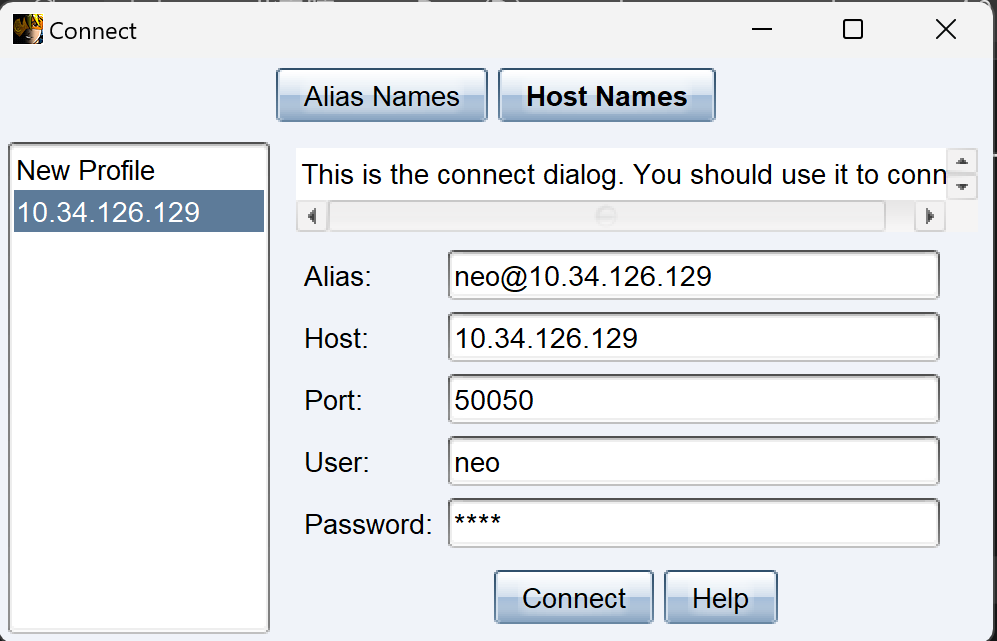
Task: Select the New Profile entry
Action: 139,170
